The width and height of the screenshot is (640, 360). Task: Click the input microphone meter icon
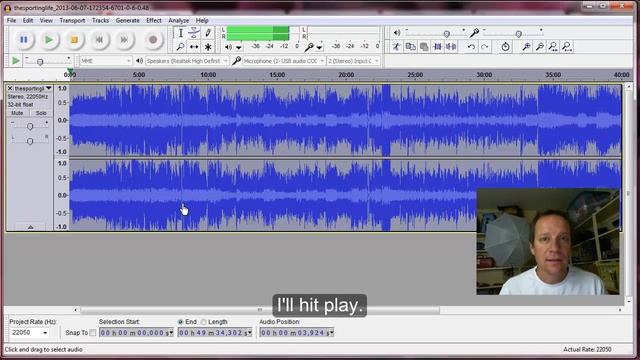click(x=309, y=47)
